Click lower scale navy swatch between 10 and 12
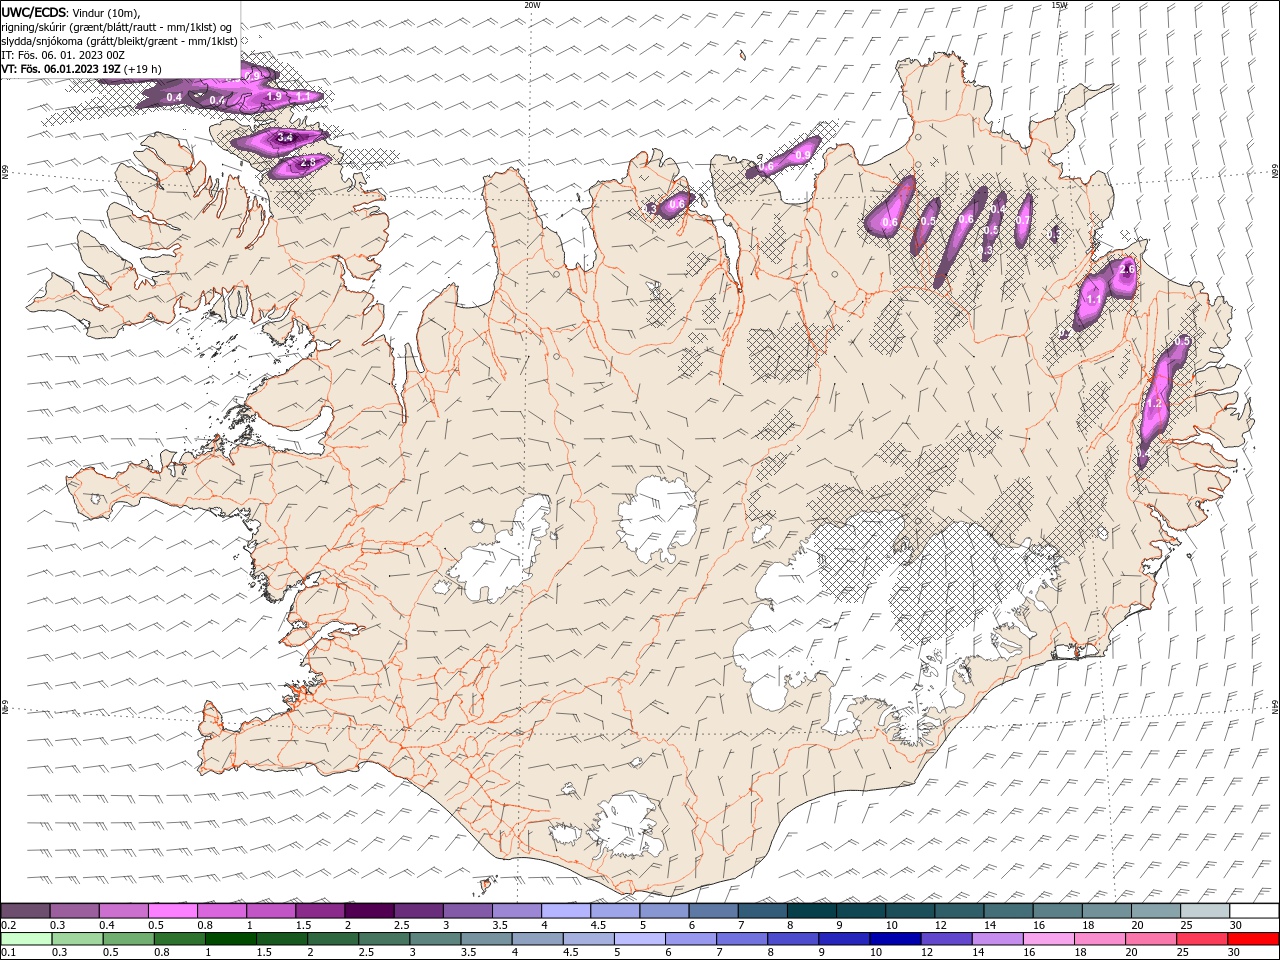 (x=894, y=939)
